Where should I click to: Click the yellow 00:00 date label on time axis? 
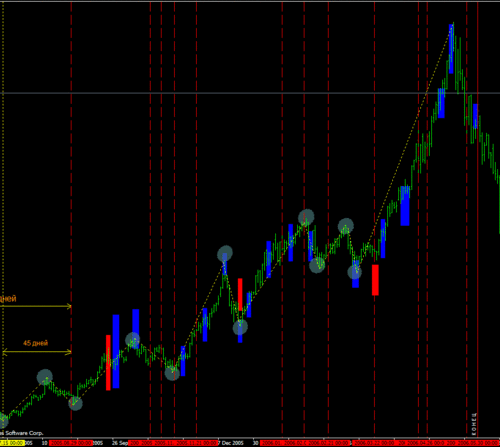click(x=12, y=443)
